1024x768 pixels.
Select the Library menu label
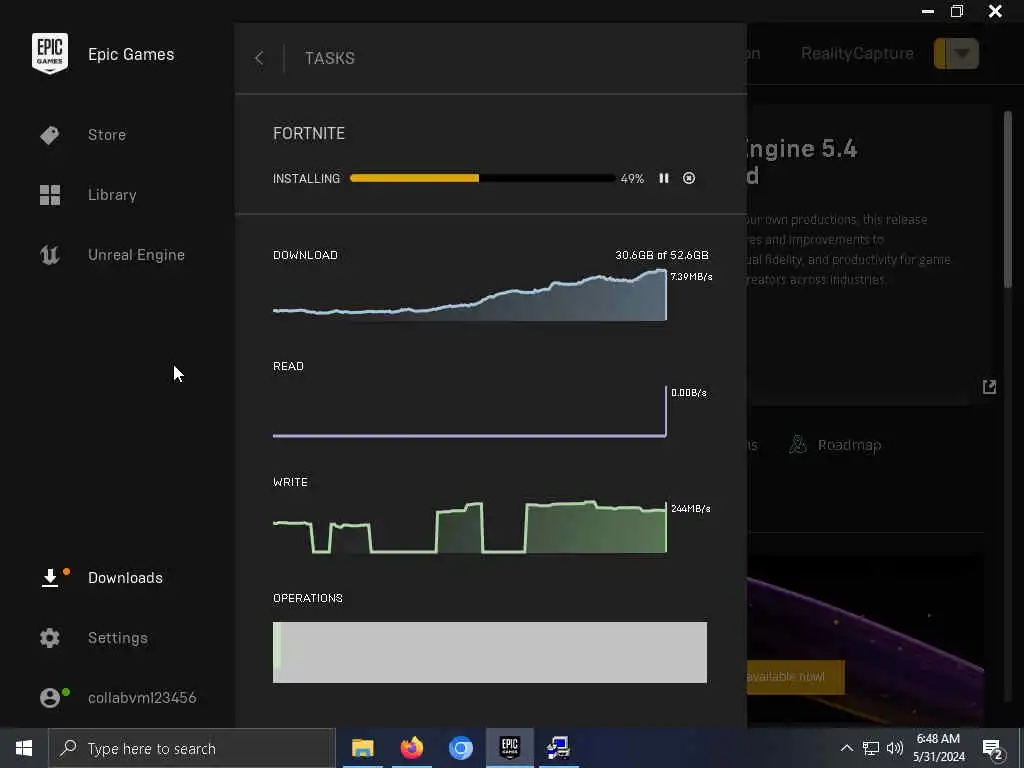coord(112,195)
